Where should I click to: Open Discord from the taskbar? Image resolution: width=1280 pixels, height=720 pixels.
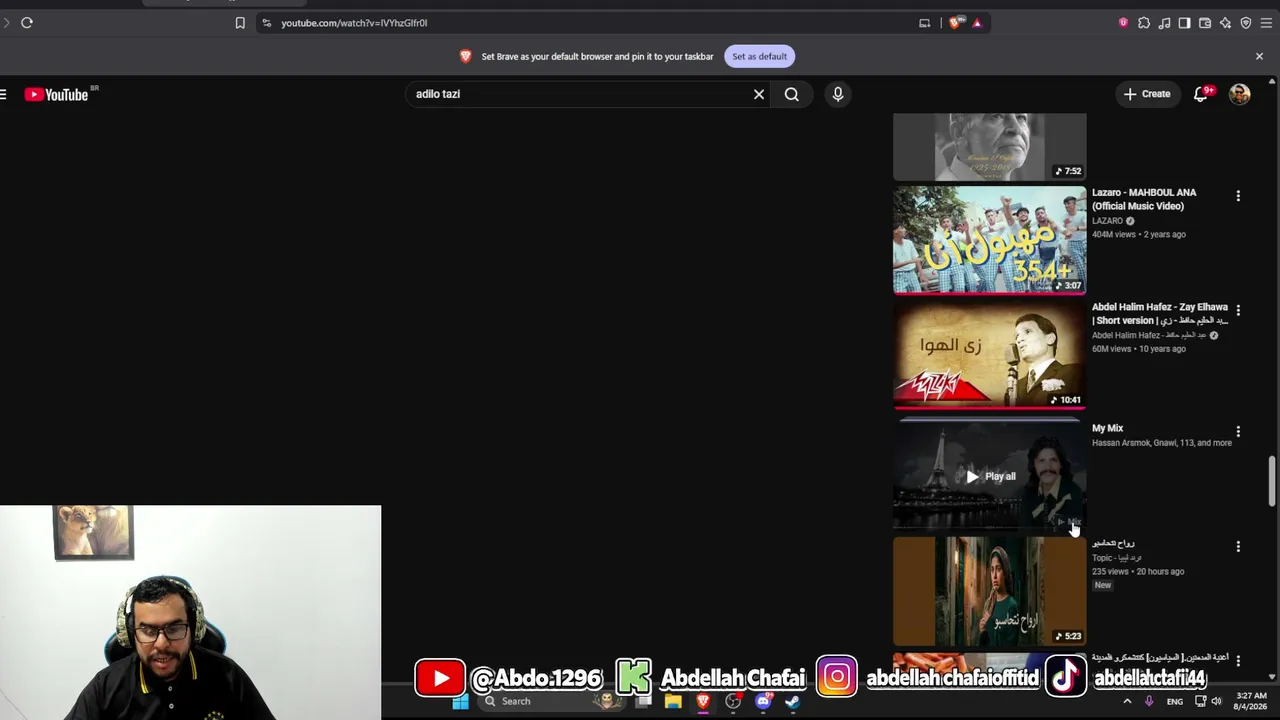pyautogui.click(x=763, y=702)
